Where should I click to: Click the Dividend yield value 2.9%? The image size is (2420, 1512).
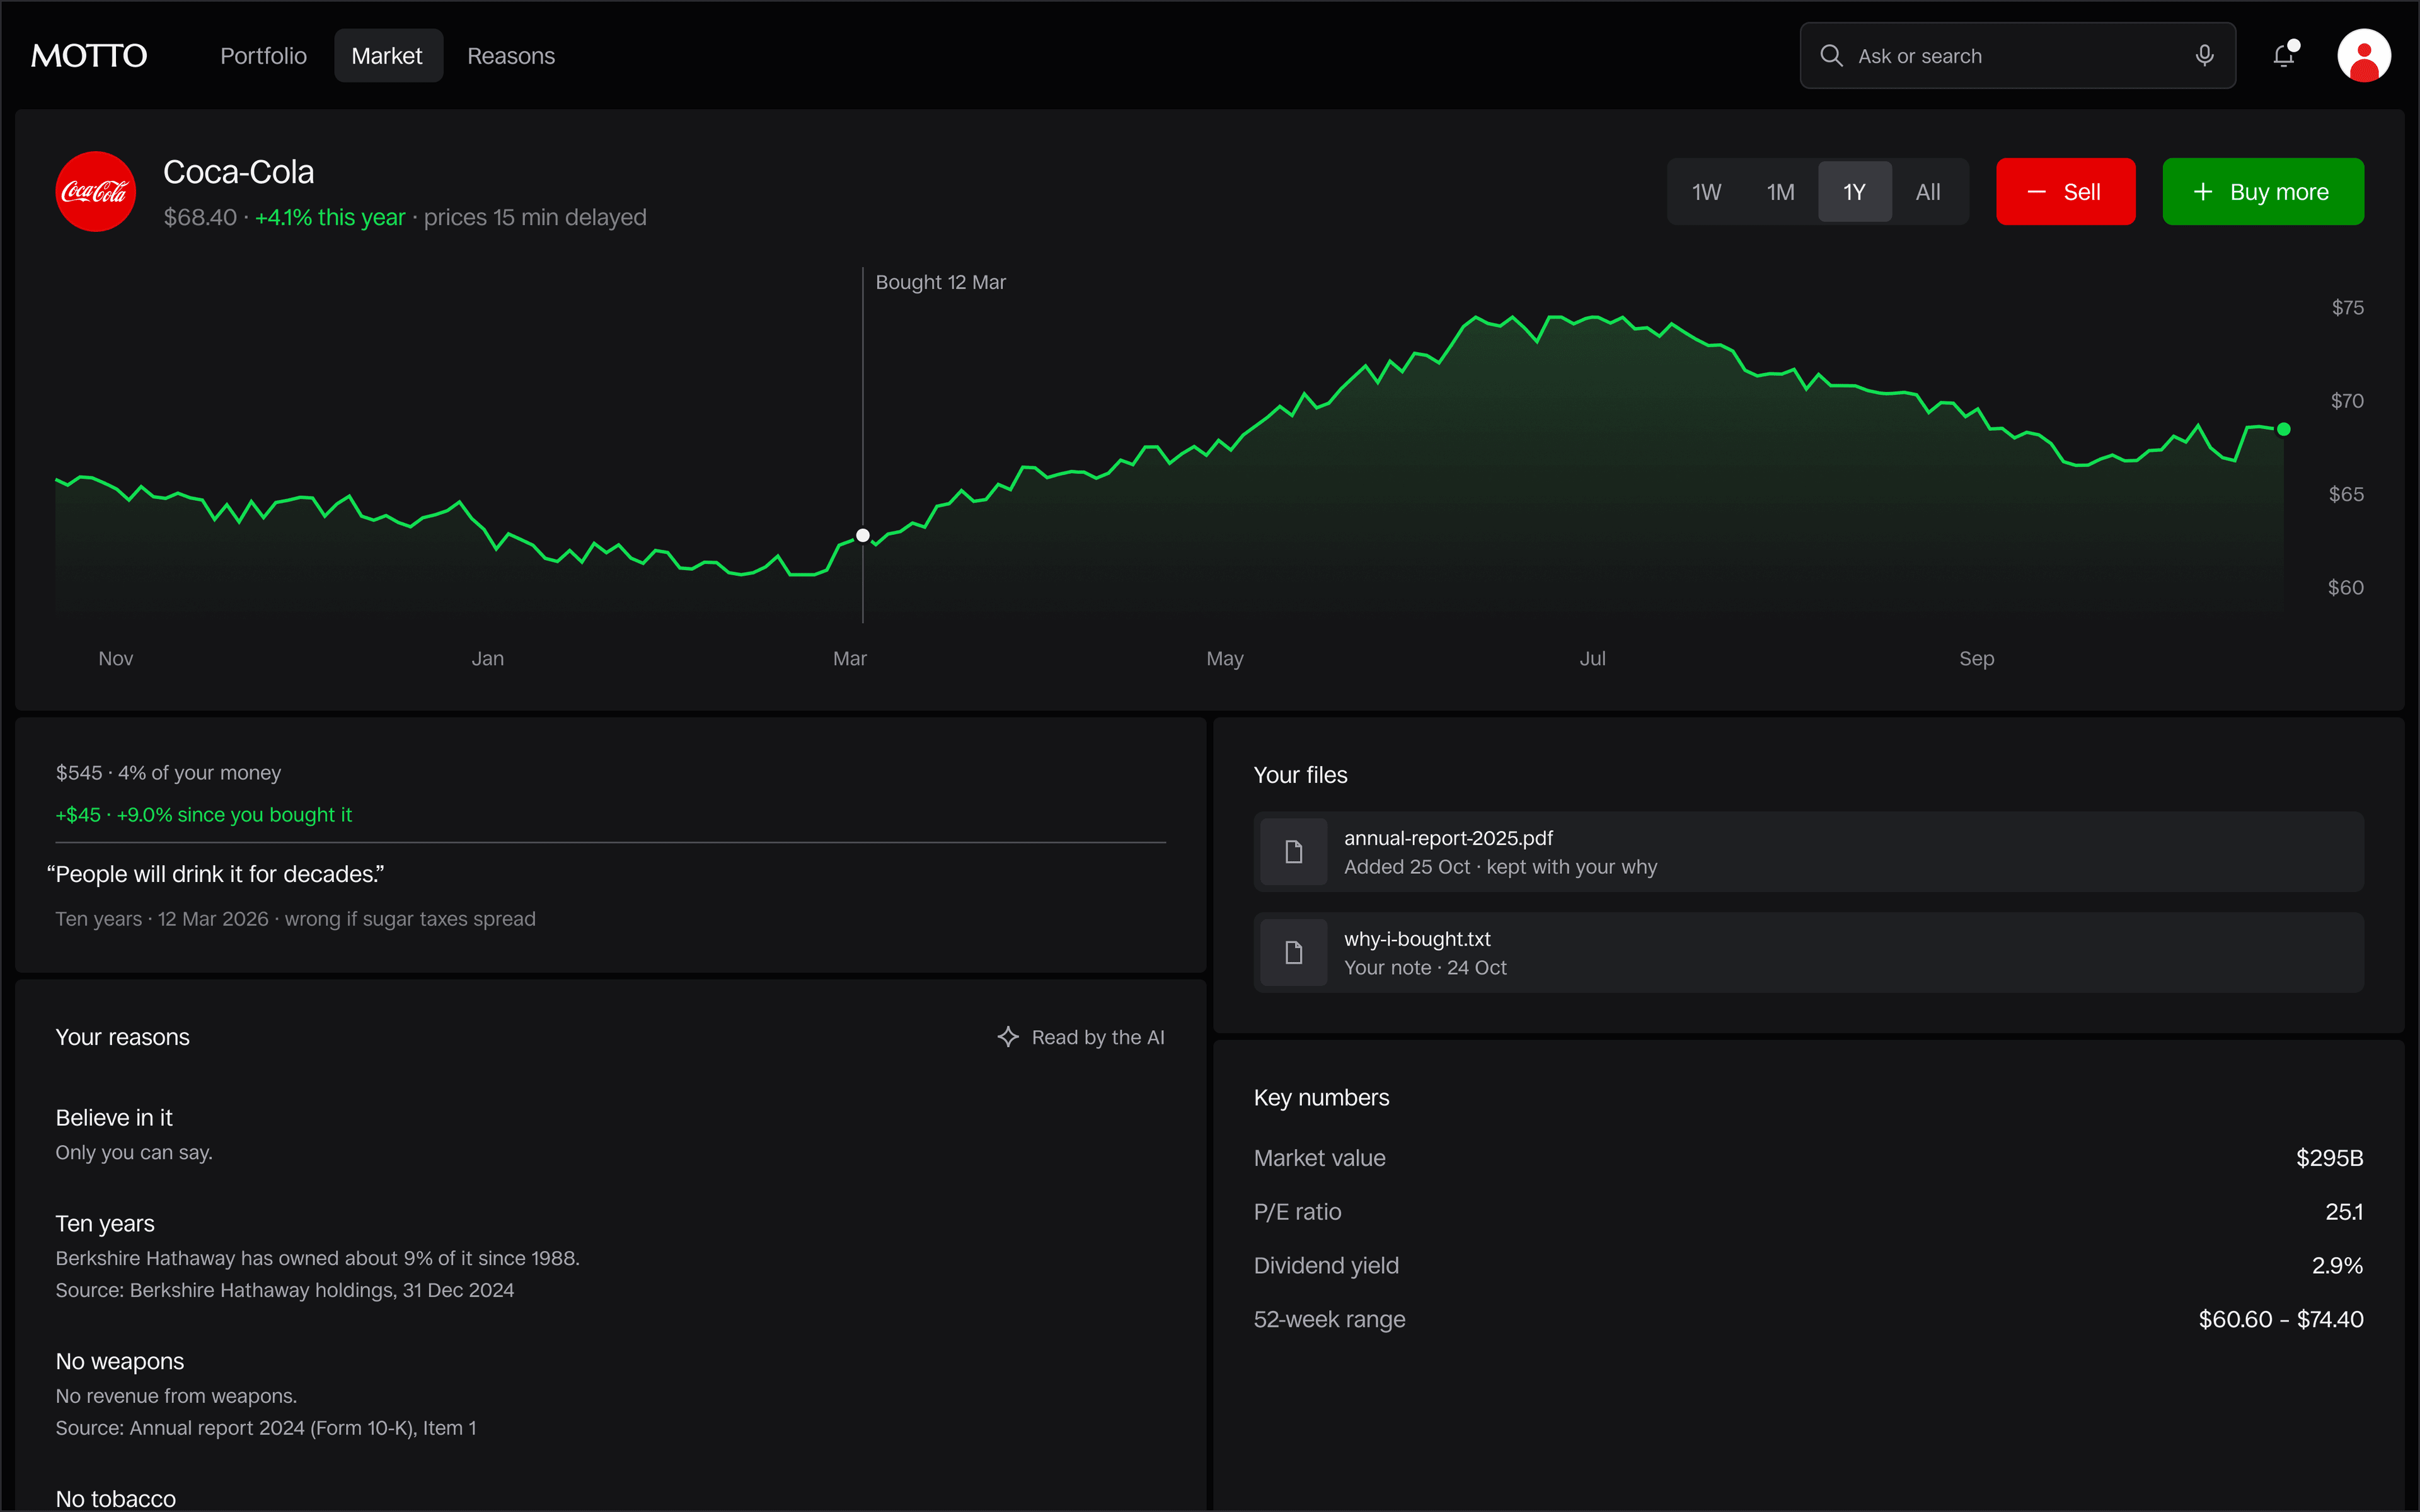(x=2337, y=1265)
